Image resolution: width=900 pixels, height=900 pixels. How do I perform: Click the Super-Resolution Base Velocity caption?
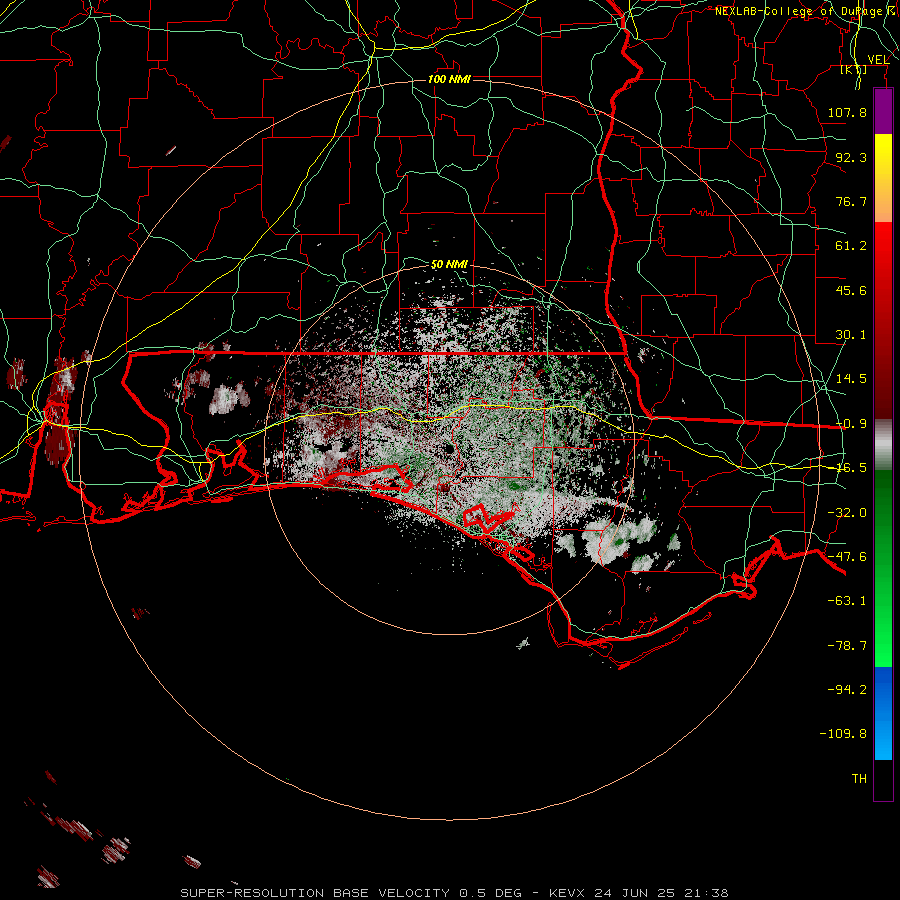click(455, 893)
